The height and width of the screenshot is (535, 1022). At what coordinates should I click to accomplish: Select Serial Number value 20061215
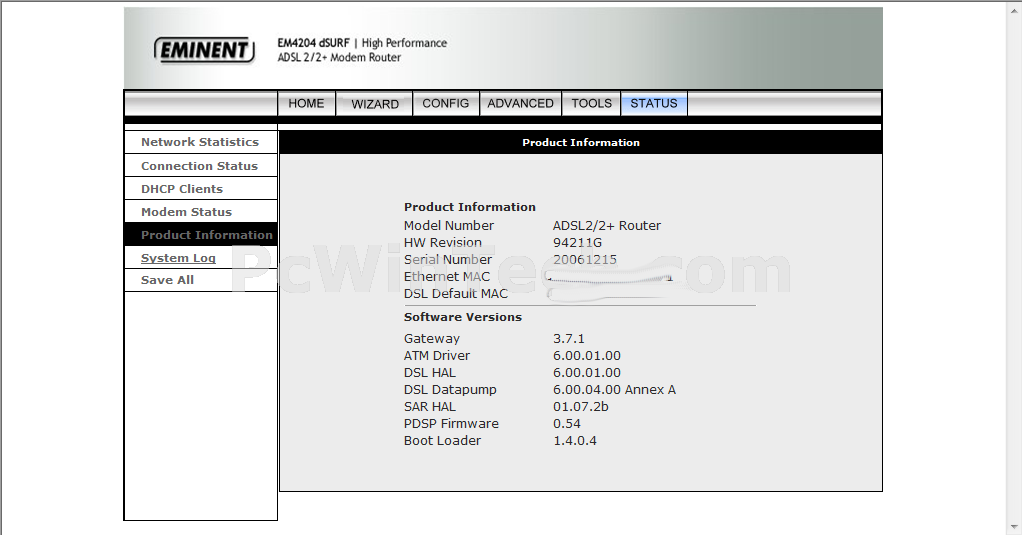coord(585,259)
